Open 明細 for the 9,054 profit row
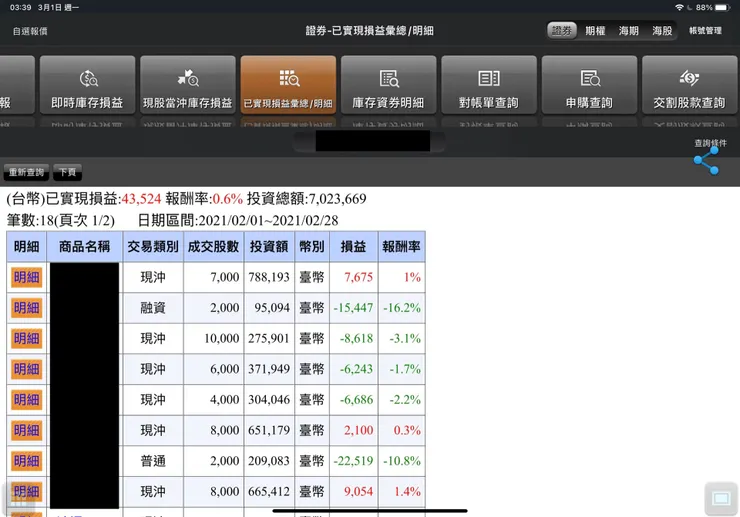The height and width of the screenshot is (517, 740). [x=27, y=492]
